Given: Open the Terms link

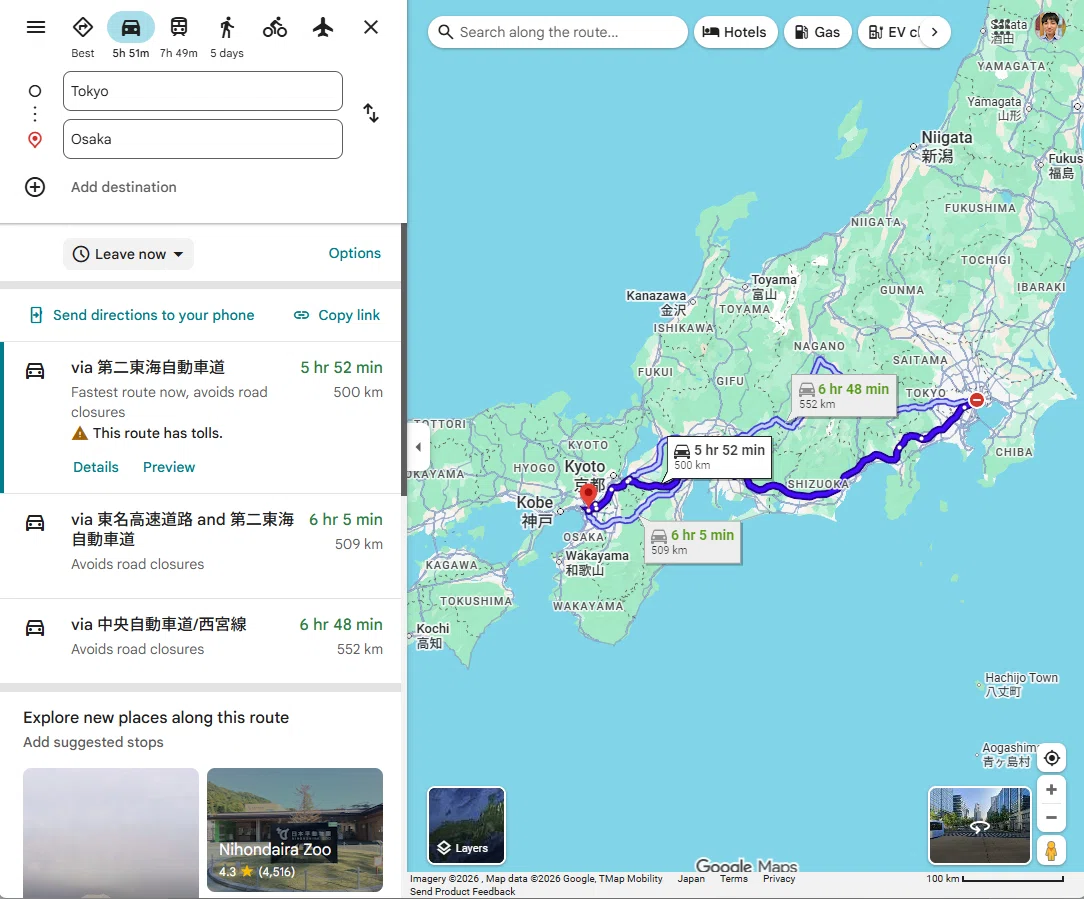Looking at the screenshot, I should tap(733, 879).
